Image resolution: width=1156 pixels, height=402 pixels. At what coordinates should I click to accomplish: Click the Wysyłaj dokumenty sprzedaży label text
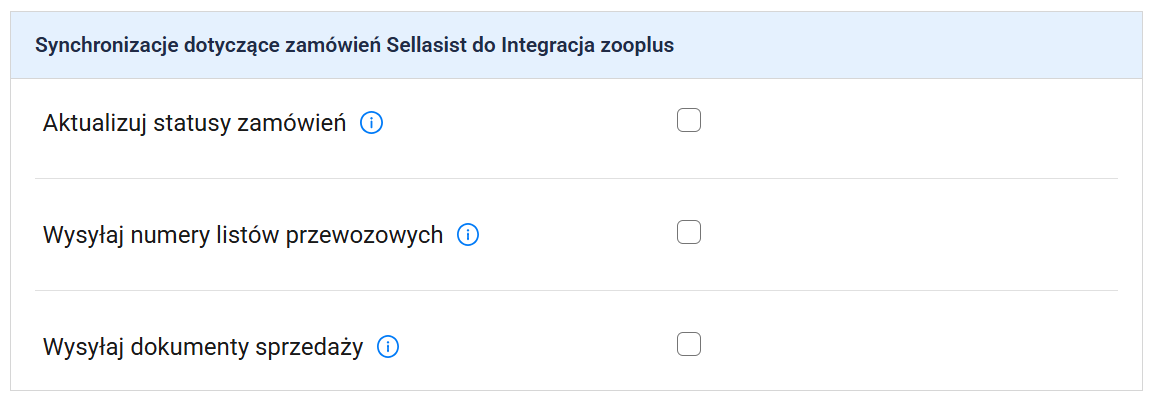(203, 347)
